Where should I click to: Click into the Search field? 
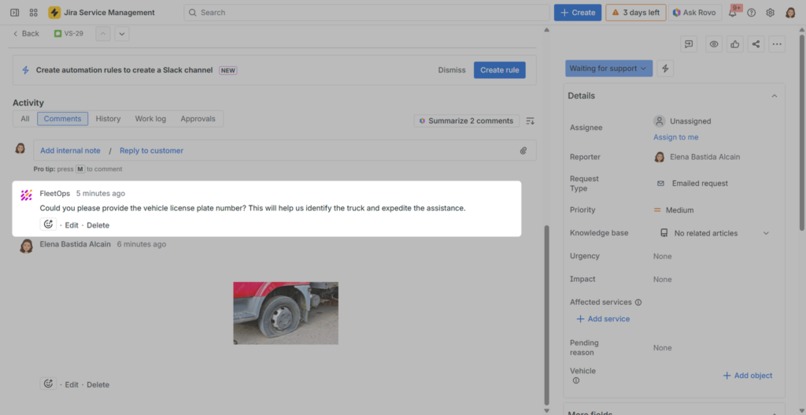click(x=366, y=12)
